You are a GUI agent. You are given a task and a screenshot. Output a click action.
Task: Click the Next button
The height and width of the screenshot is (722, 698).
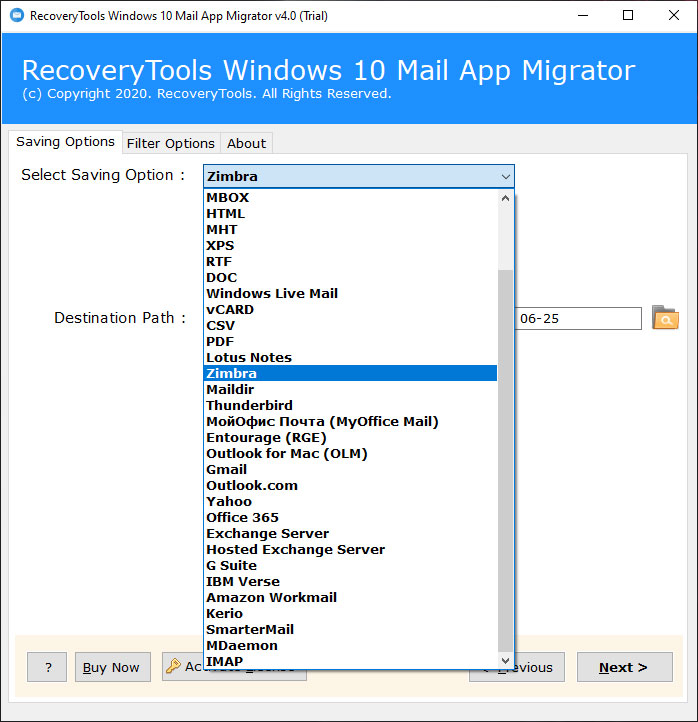click(x=624, y=667)
